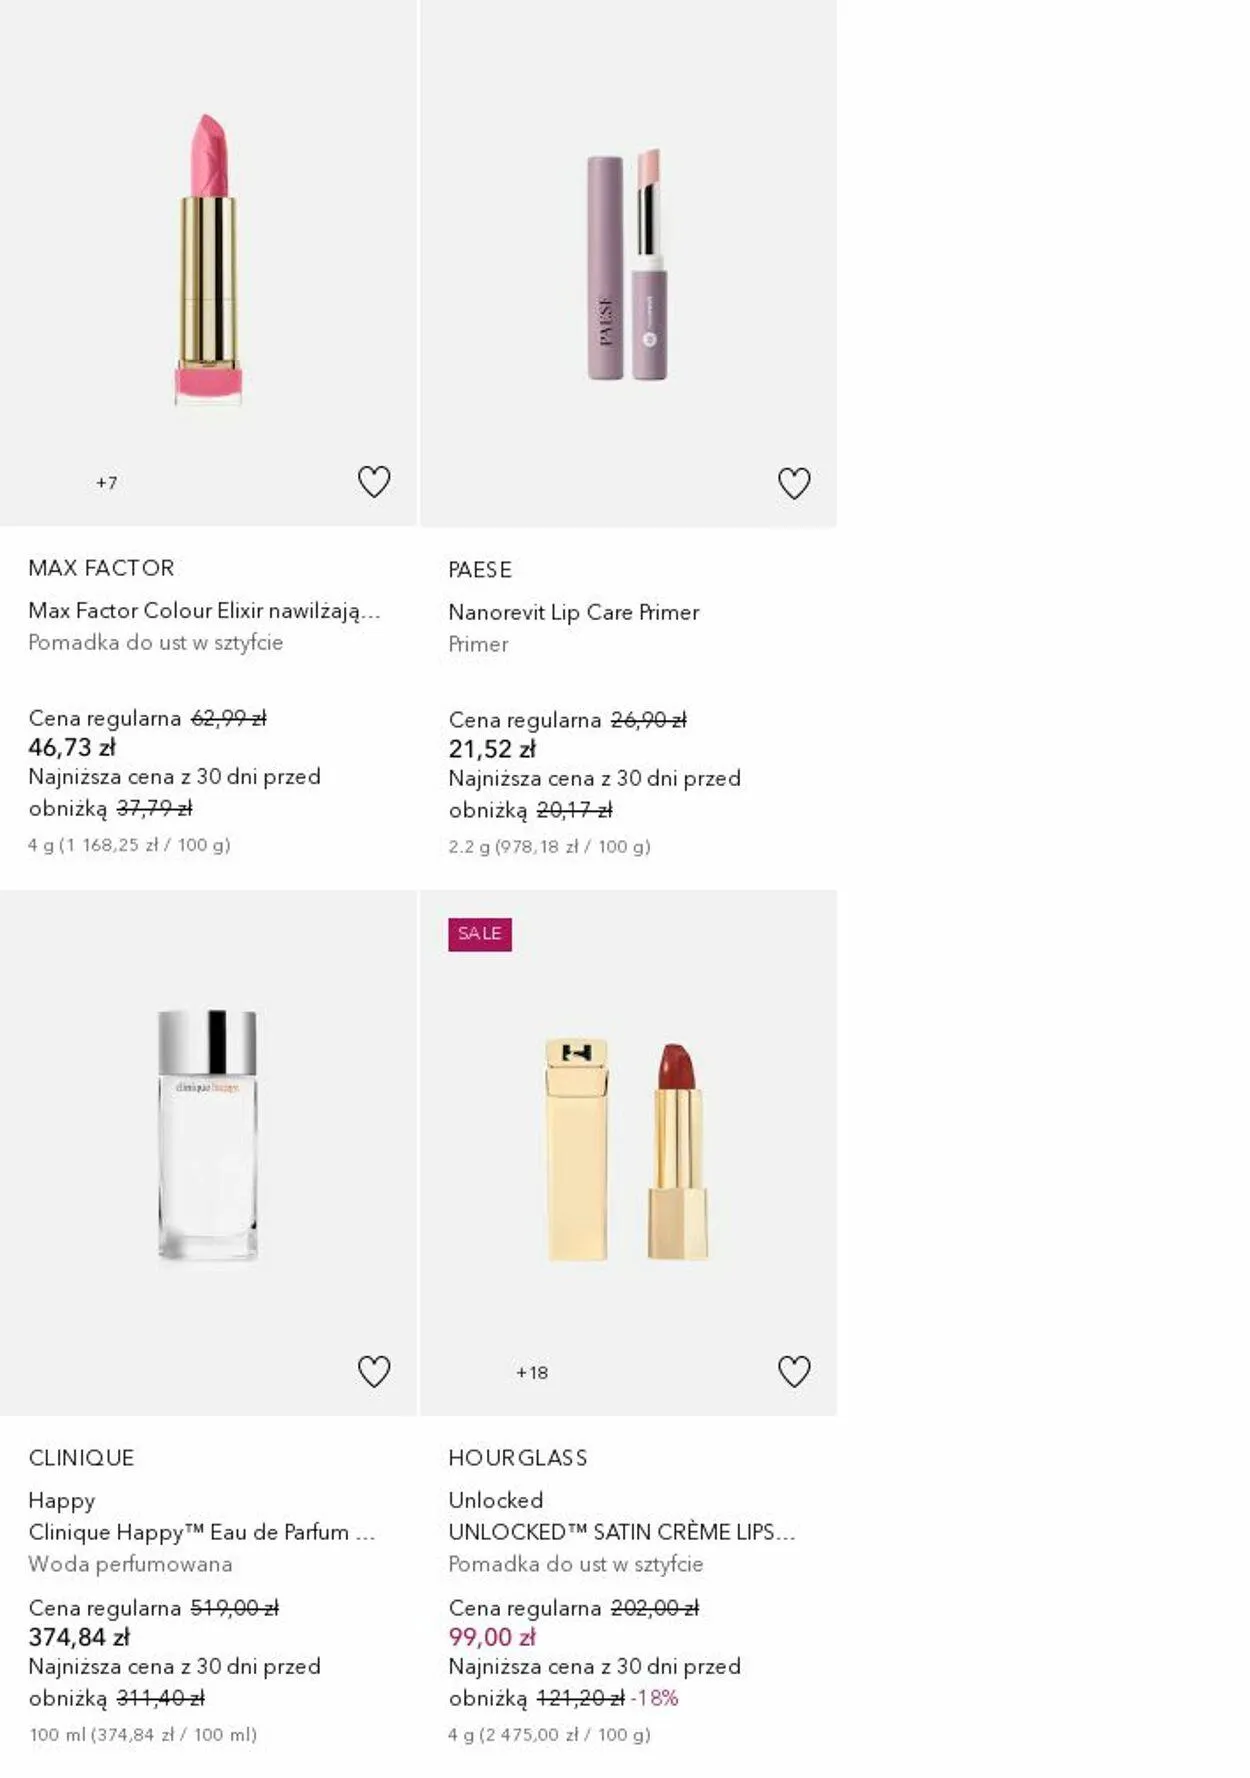This screenshot has height=1778, width=1250.
Task: Open the pink Max Factor lipstick image
Action: pyautogui.click(x=208, y=260)
